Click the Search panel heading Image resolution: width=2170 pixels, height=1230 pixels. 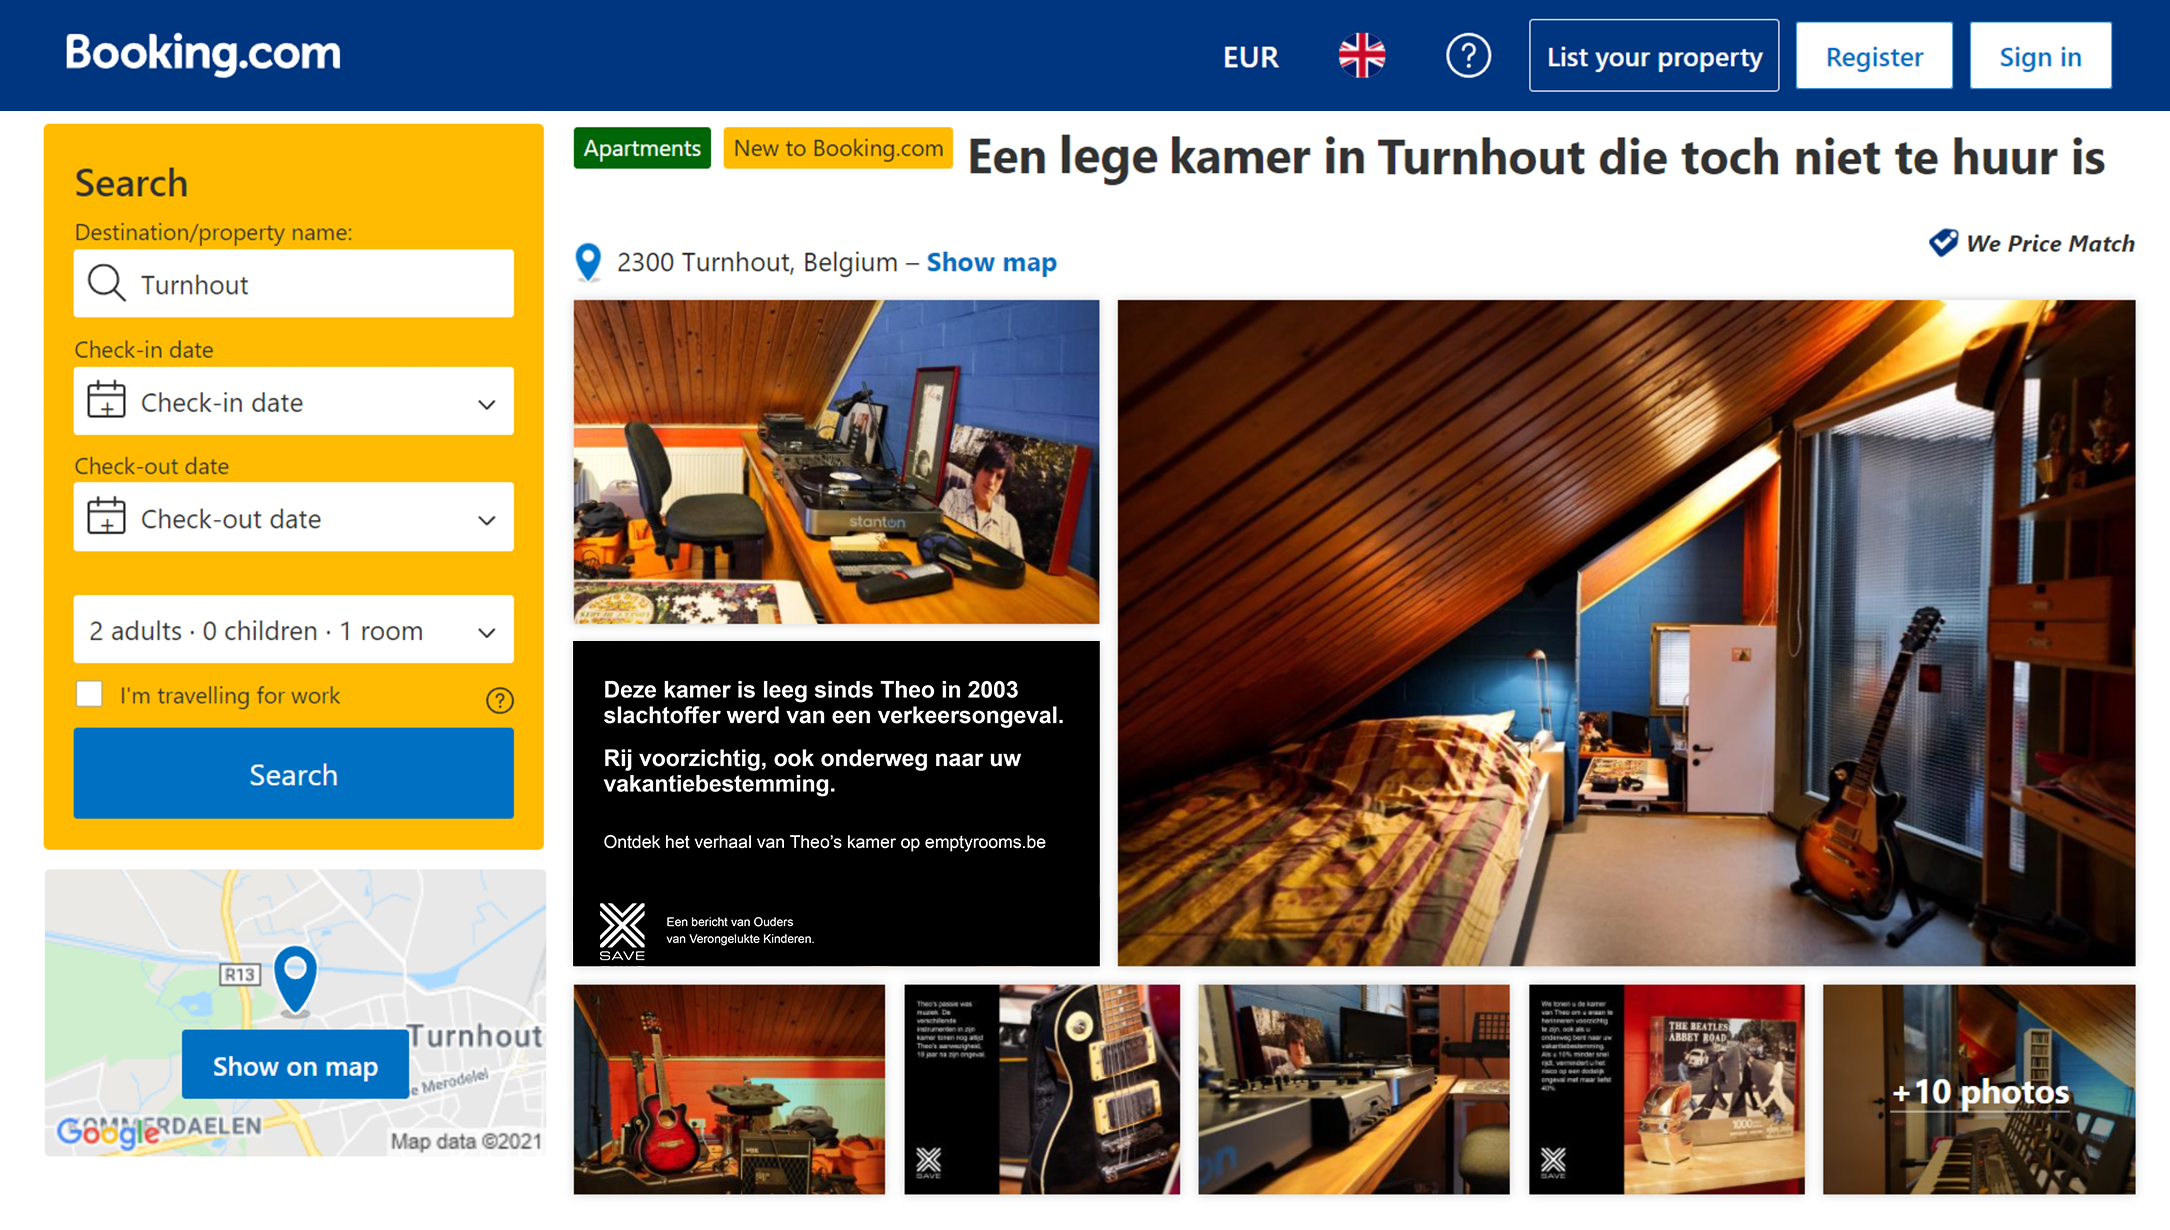[131, 183]
